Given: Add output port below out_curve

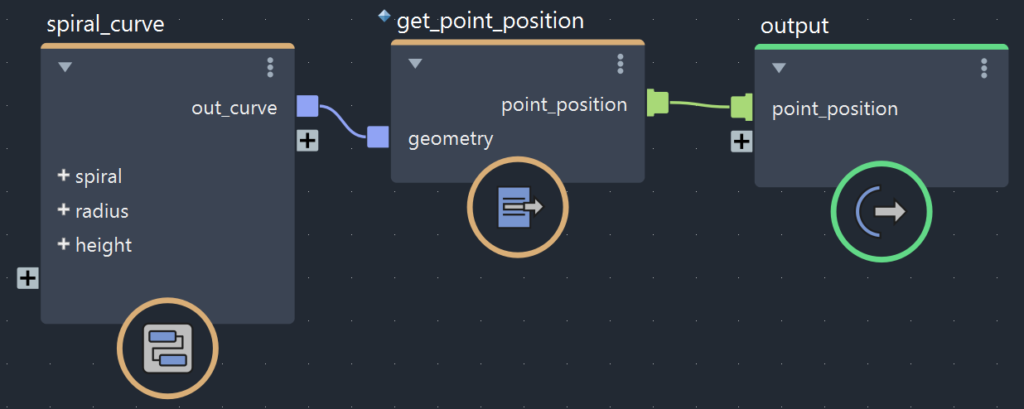Looking at the screenshot, I should click(x=308, y=140).
